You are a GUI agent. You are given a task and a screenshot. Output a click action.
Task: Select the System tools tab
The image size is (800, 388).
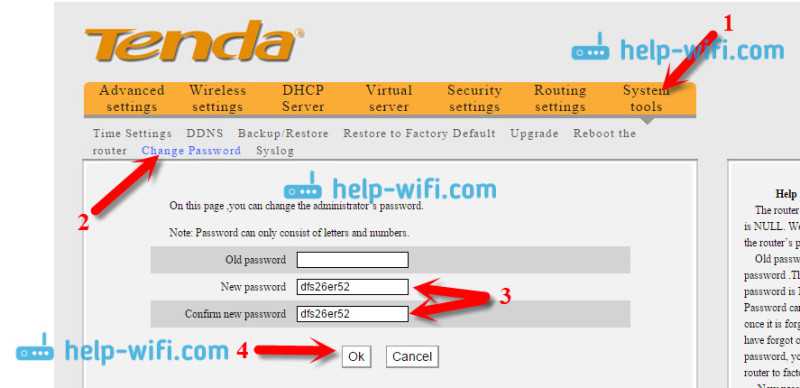pos(646,99)
